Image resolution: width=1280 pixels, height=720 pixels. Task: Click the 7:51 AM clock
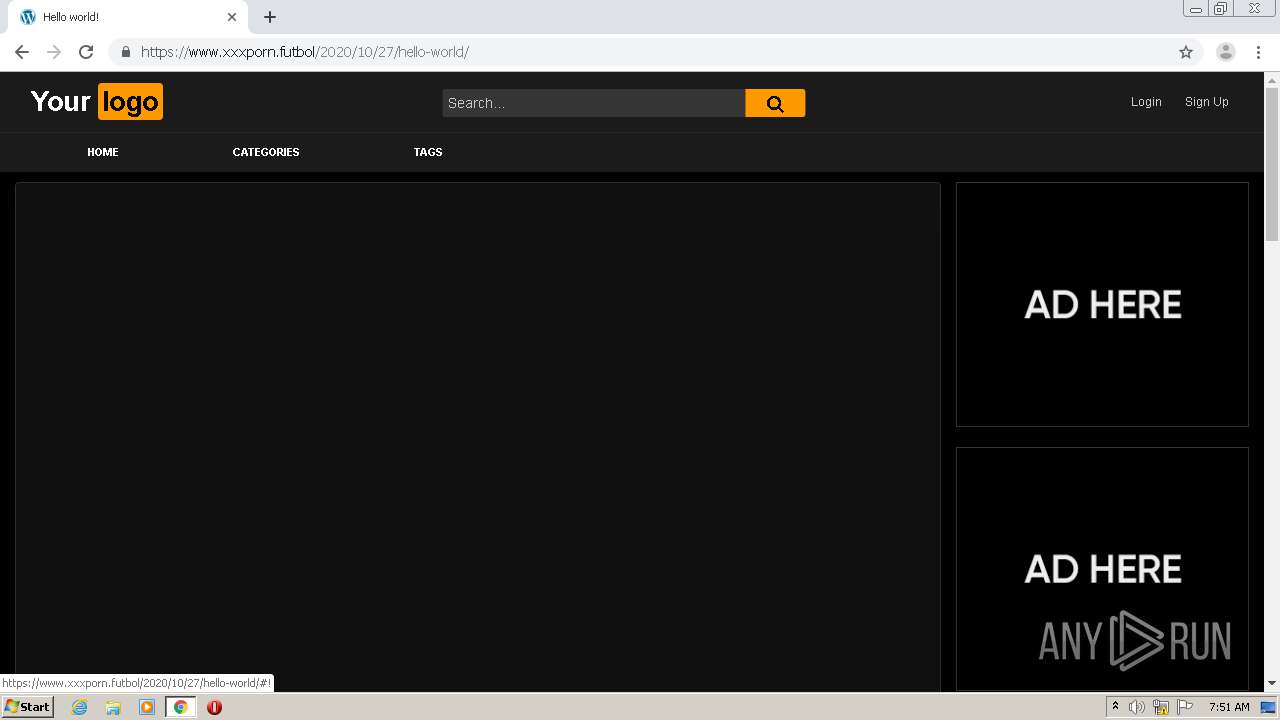(x=1229, y=707)
